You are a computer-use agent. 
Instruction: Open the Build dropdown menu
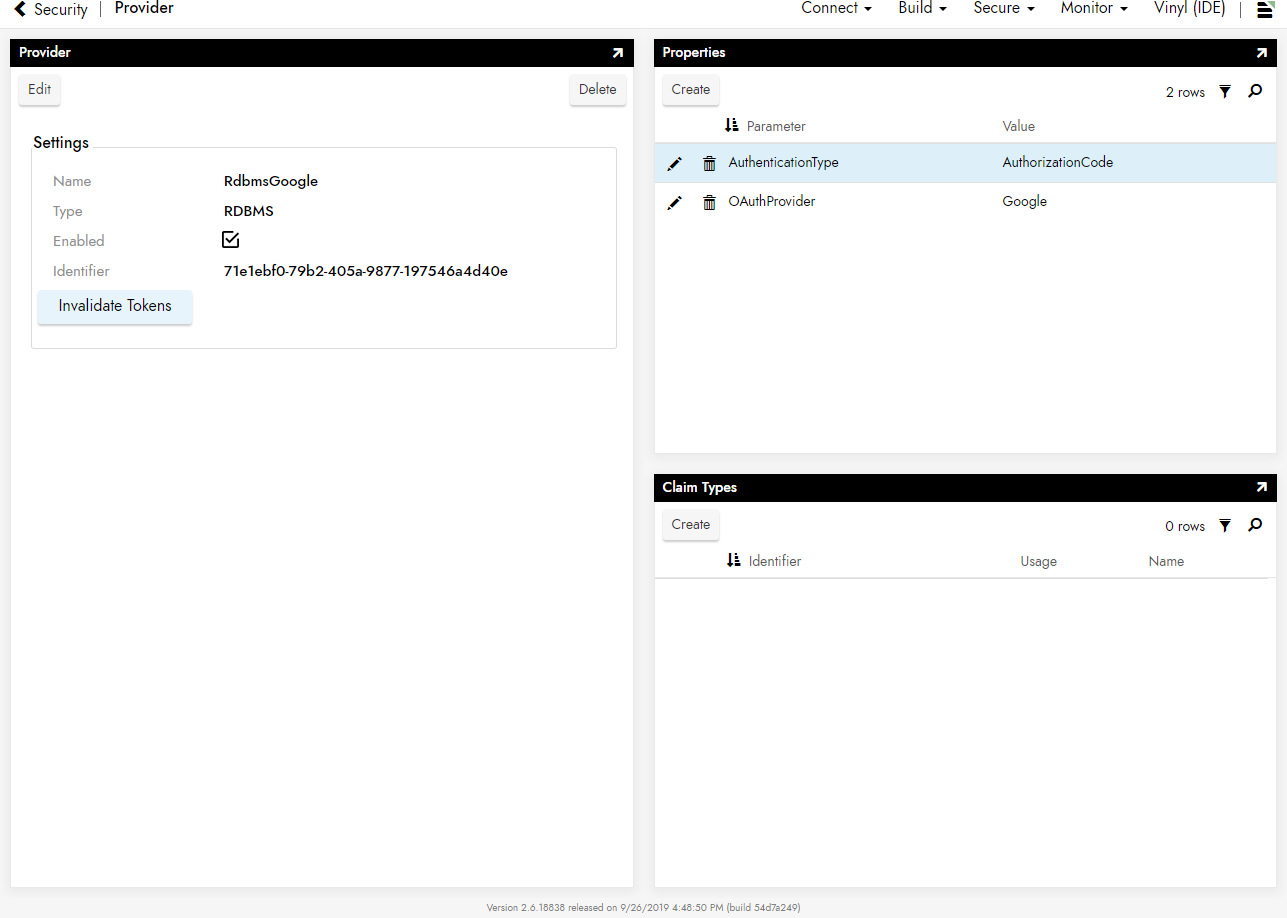[922, 9]
